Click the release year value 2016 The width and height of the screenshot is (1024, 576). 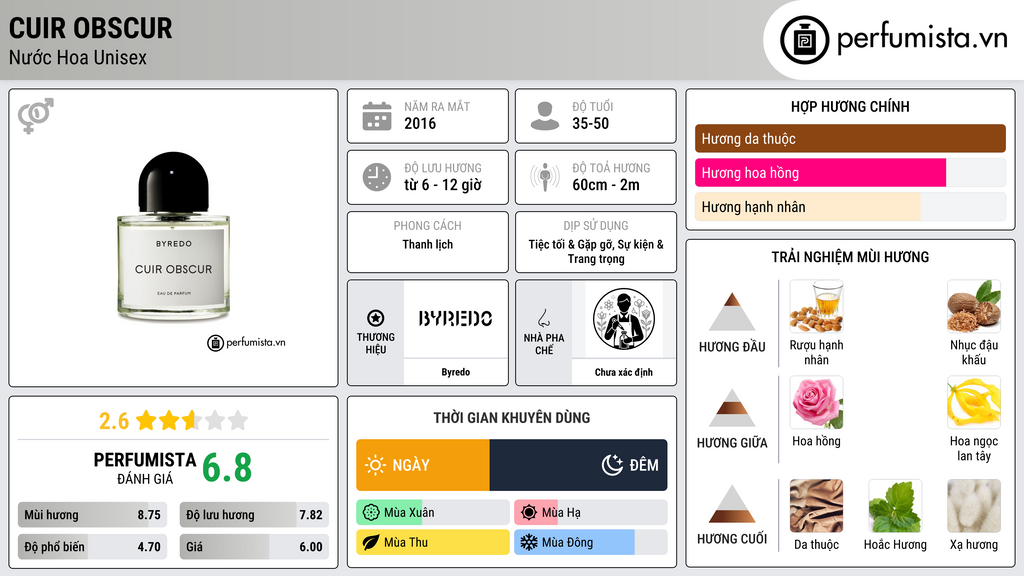420,123
